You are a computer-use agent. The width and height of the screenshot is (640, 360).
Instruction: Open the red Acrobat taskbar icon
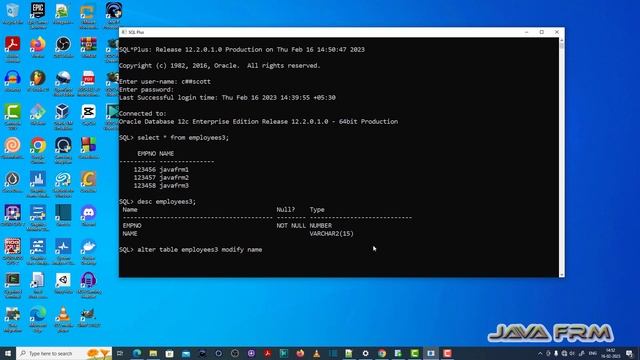pos(268,353)
